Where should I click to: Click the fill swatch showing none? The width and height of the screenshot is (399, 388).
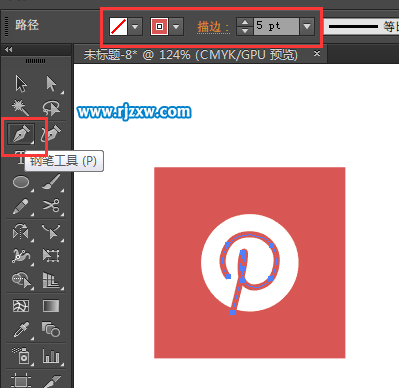click(118, 26)
